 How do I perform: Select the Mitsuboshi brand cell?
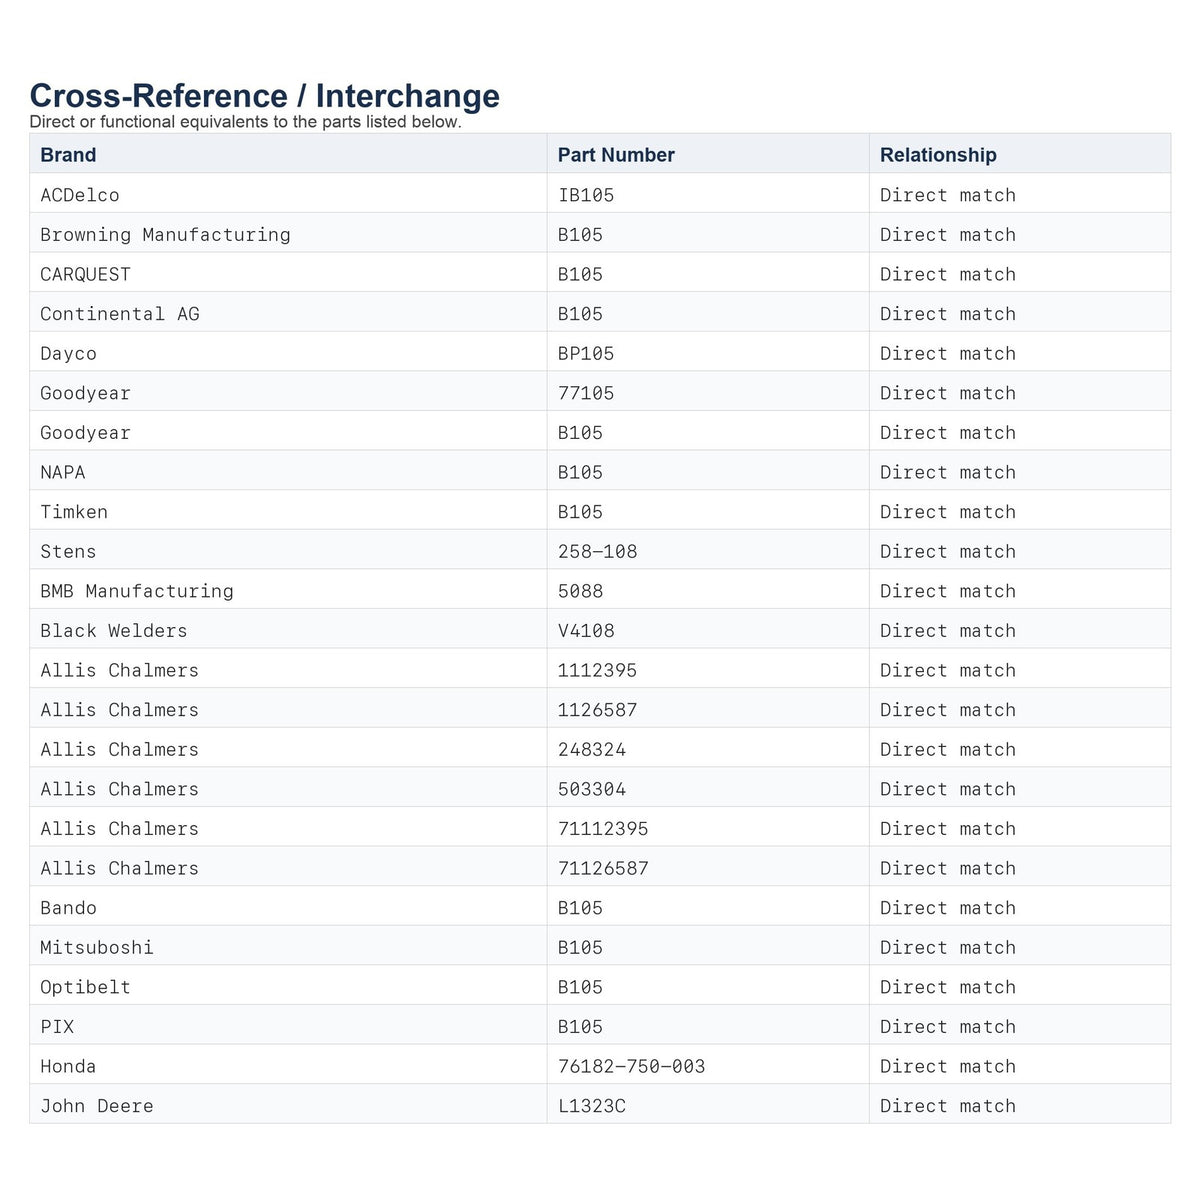pyautogui.click(x=288, y=947)
